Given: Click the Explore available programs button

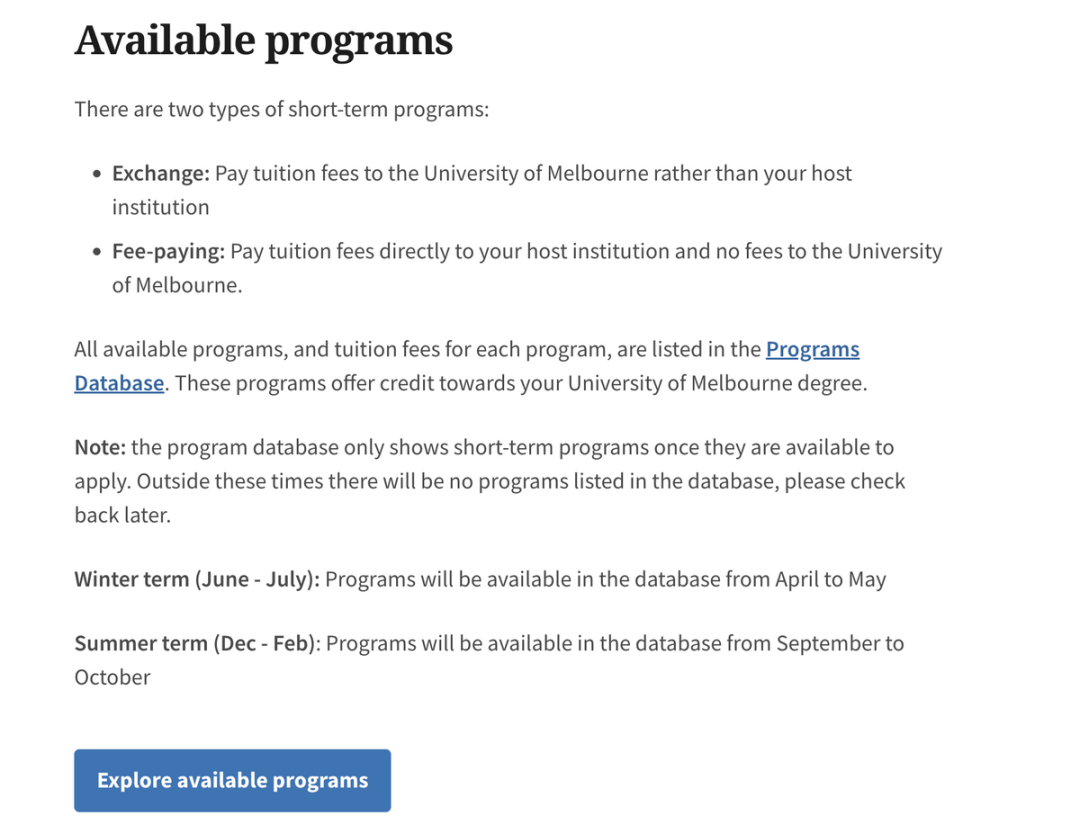Looking at the screenshot, I should [x=232, y=780].
